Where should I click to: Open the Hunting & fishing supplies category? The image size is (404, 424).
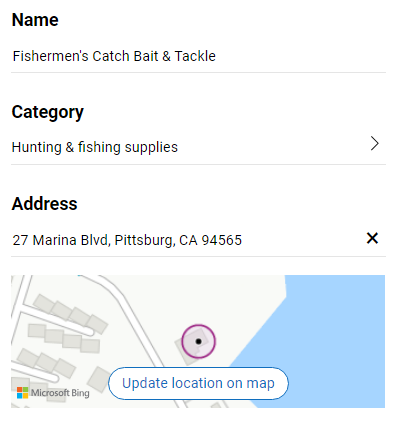[198, 147]
